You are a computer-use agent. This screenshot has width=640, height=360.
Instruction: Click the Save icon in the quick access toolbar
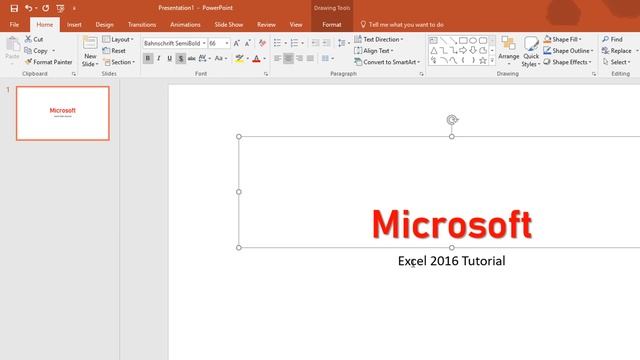pos(14,8)
